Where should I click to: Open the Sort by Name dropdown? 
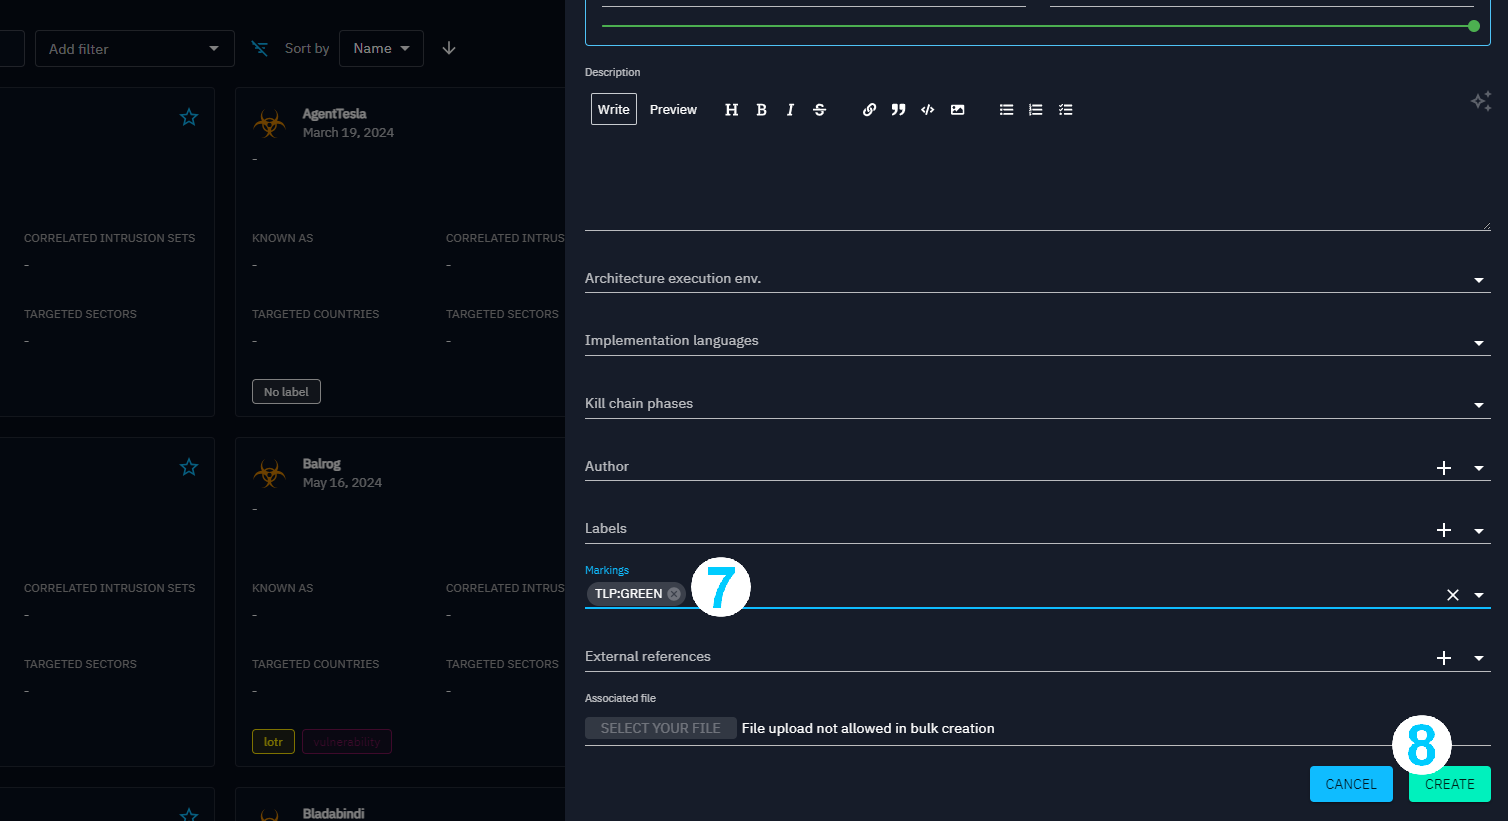tap(381, 48)
